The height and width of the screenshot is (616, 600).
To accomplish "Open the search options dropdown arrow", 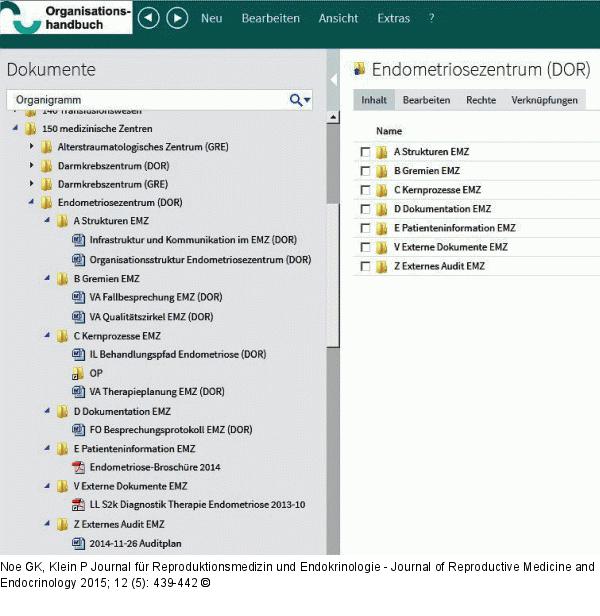I will [307, 100].
